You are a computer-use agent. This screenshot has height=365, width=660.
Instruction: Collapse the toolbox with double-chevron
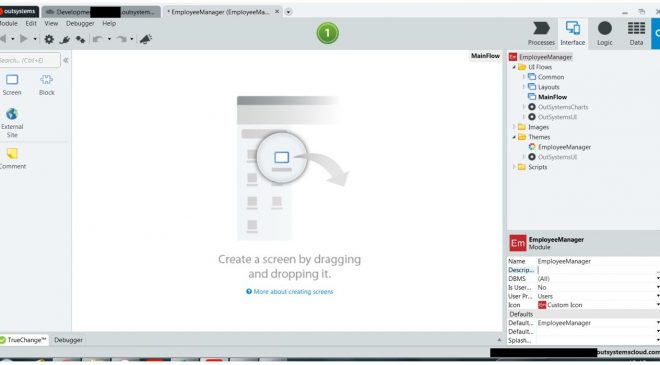tap(66, 61)
